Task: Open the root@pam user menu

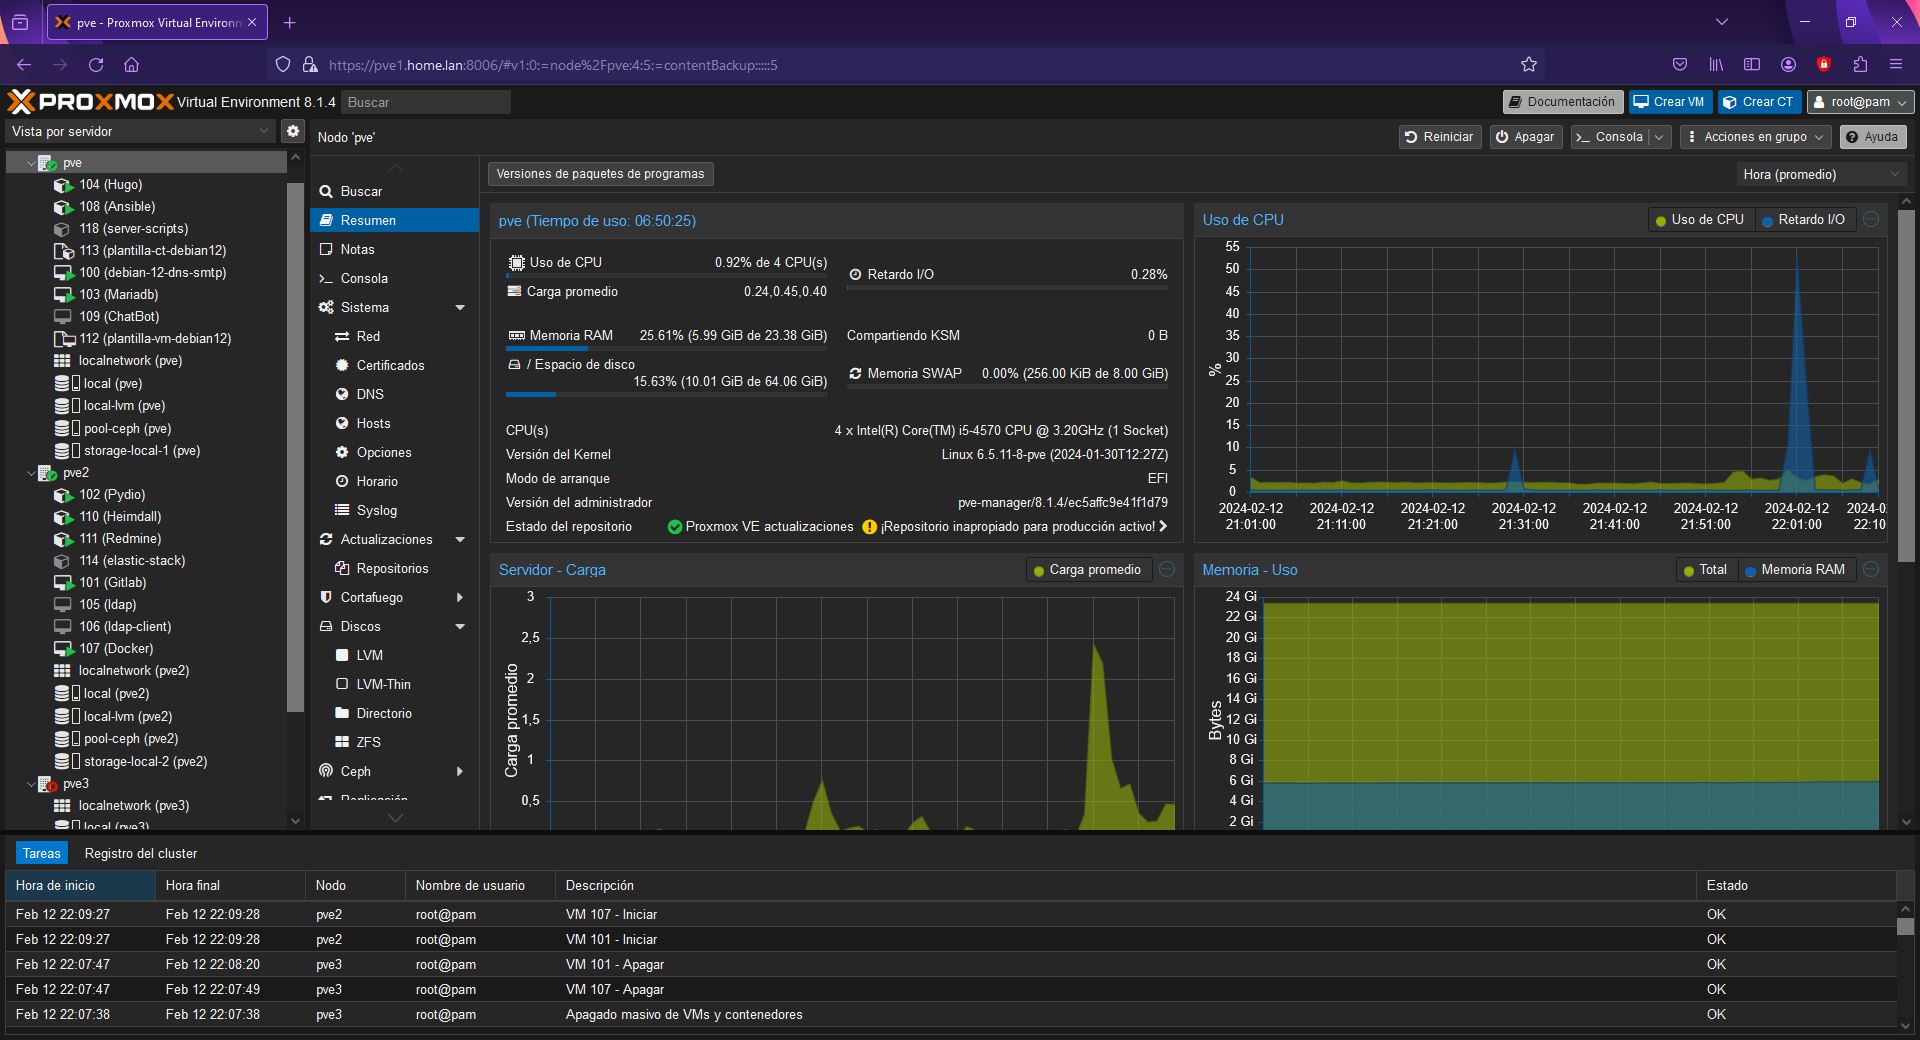Action: (1860, 102)
